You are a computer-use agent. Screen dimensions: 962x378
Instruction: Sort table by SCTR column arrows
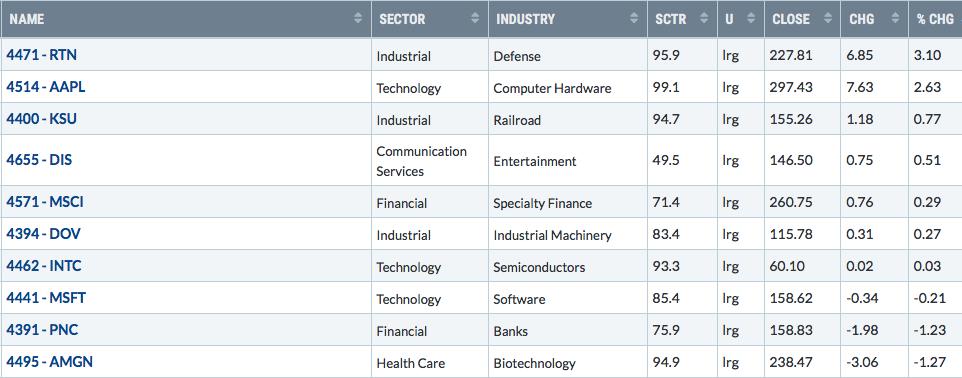tap(704, 18)
